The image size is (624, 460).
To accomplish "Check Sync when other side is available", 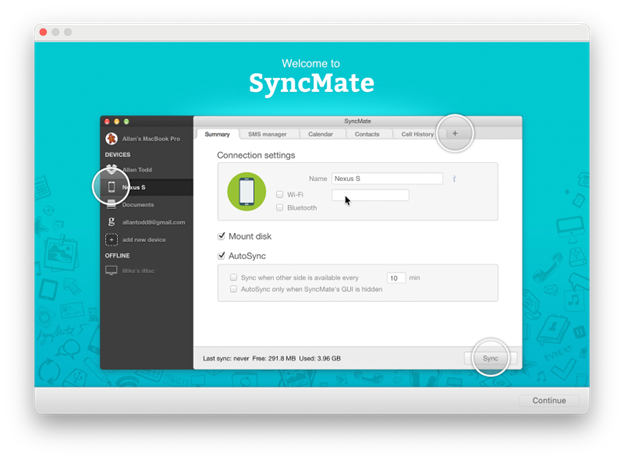I will (234, 277).
